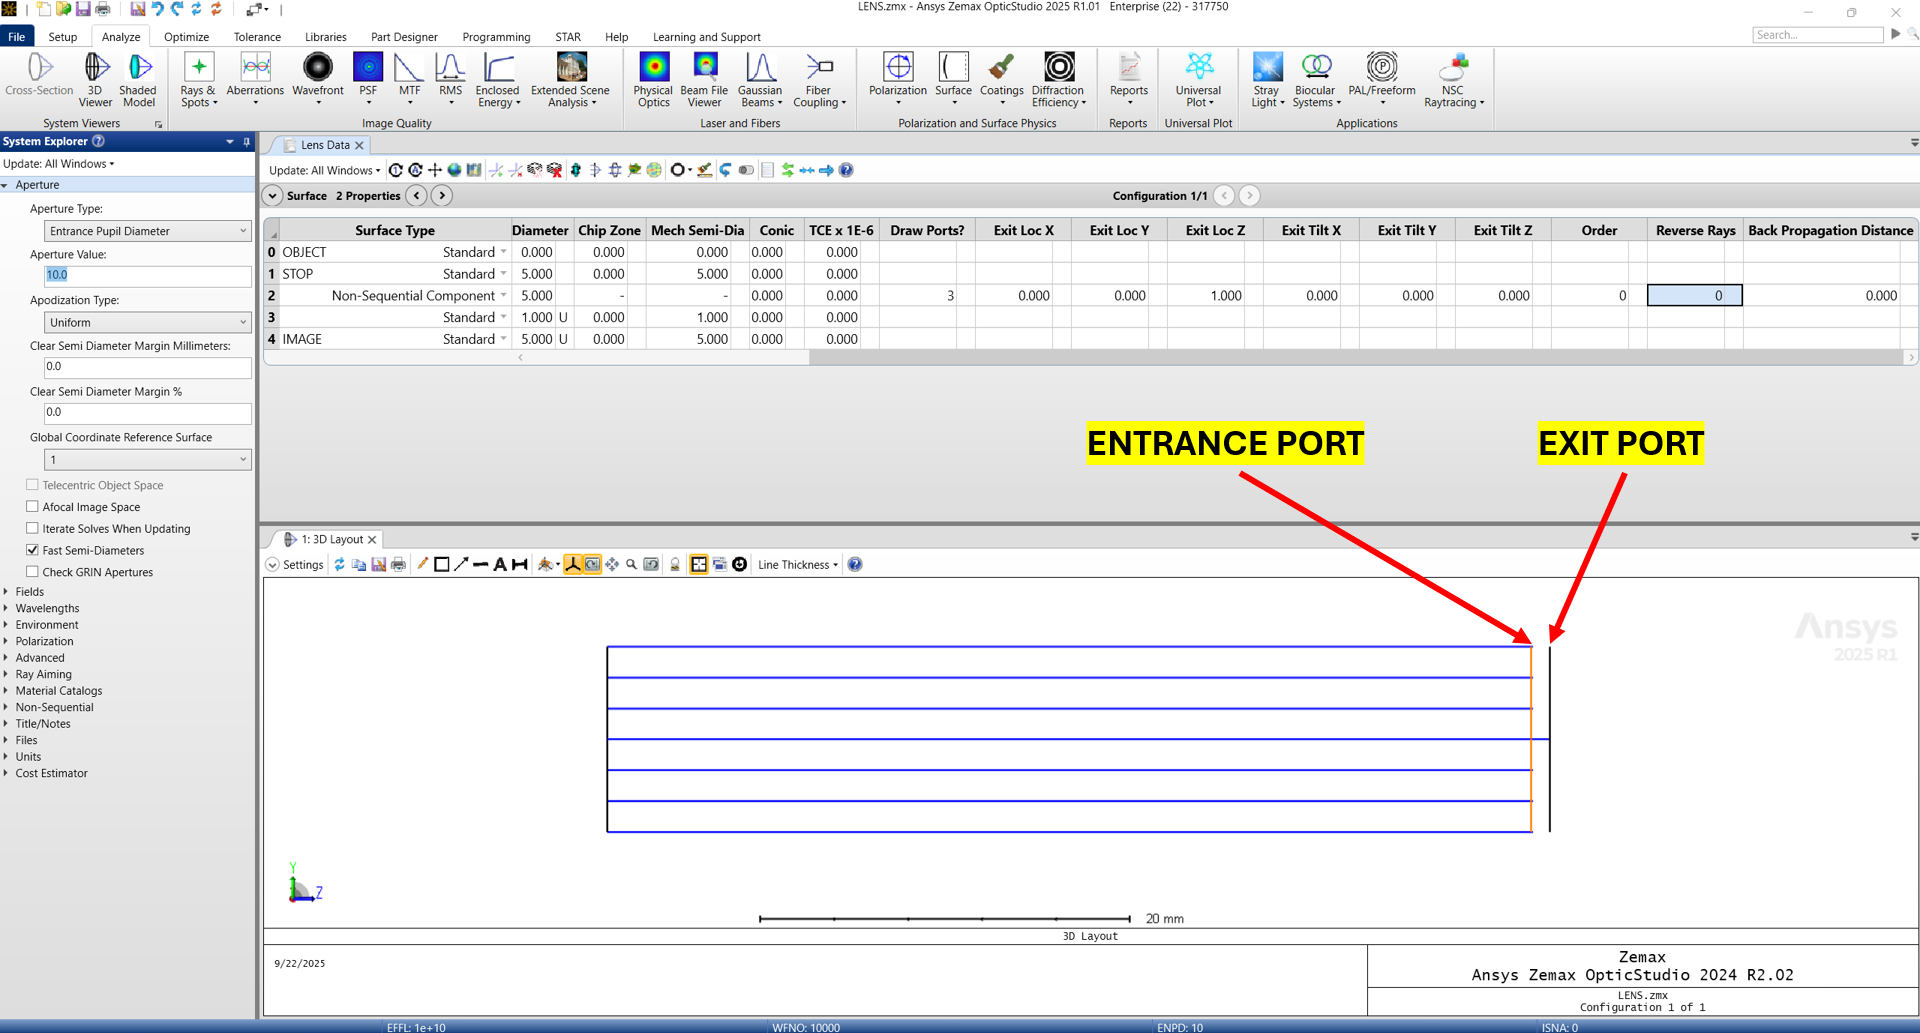Switch to the Optimize ribbon tab
The height and width of the screenshot is (1033, 1920).
(x=186, y=37)
